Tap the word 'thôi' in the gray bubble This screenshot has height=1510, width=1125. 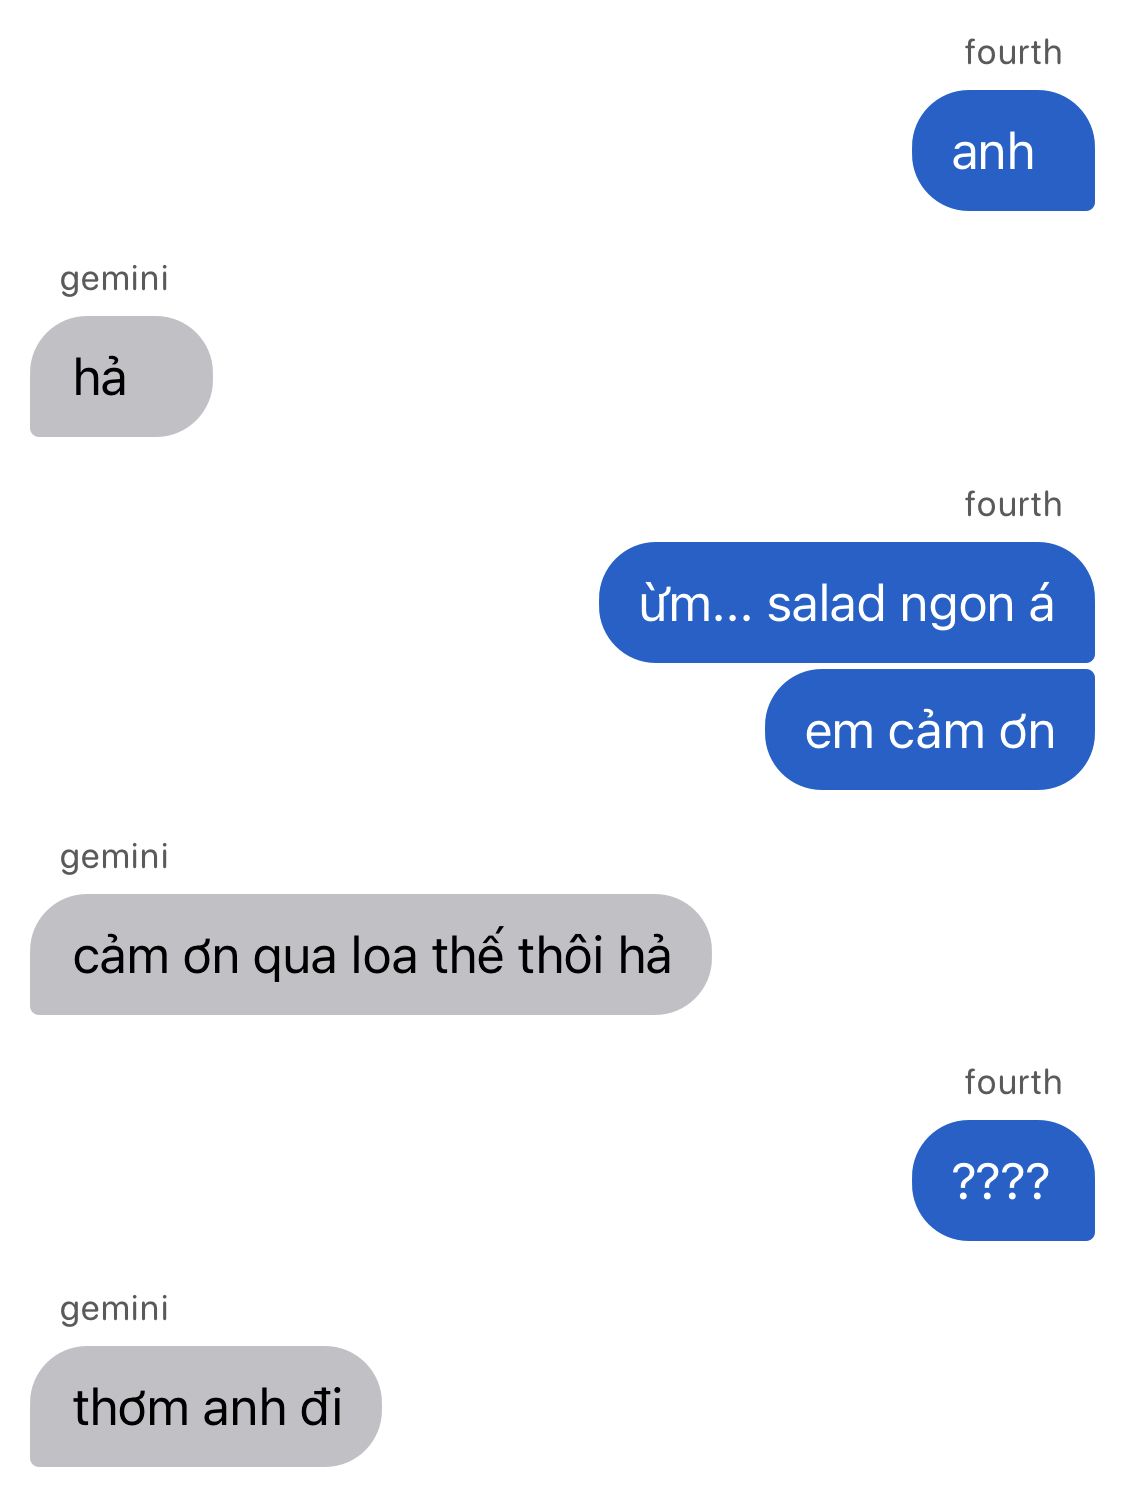[561, 954]
